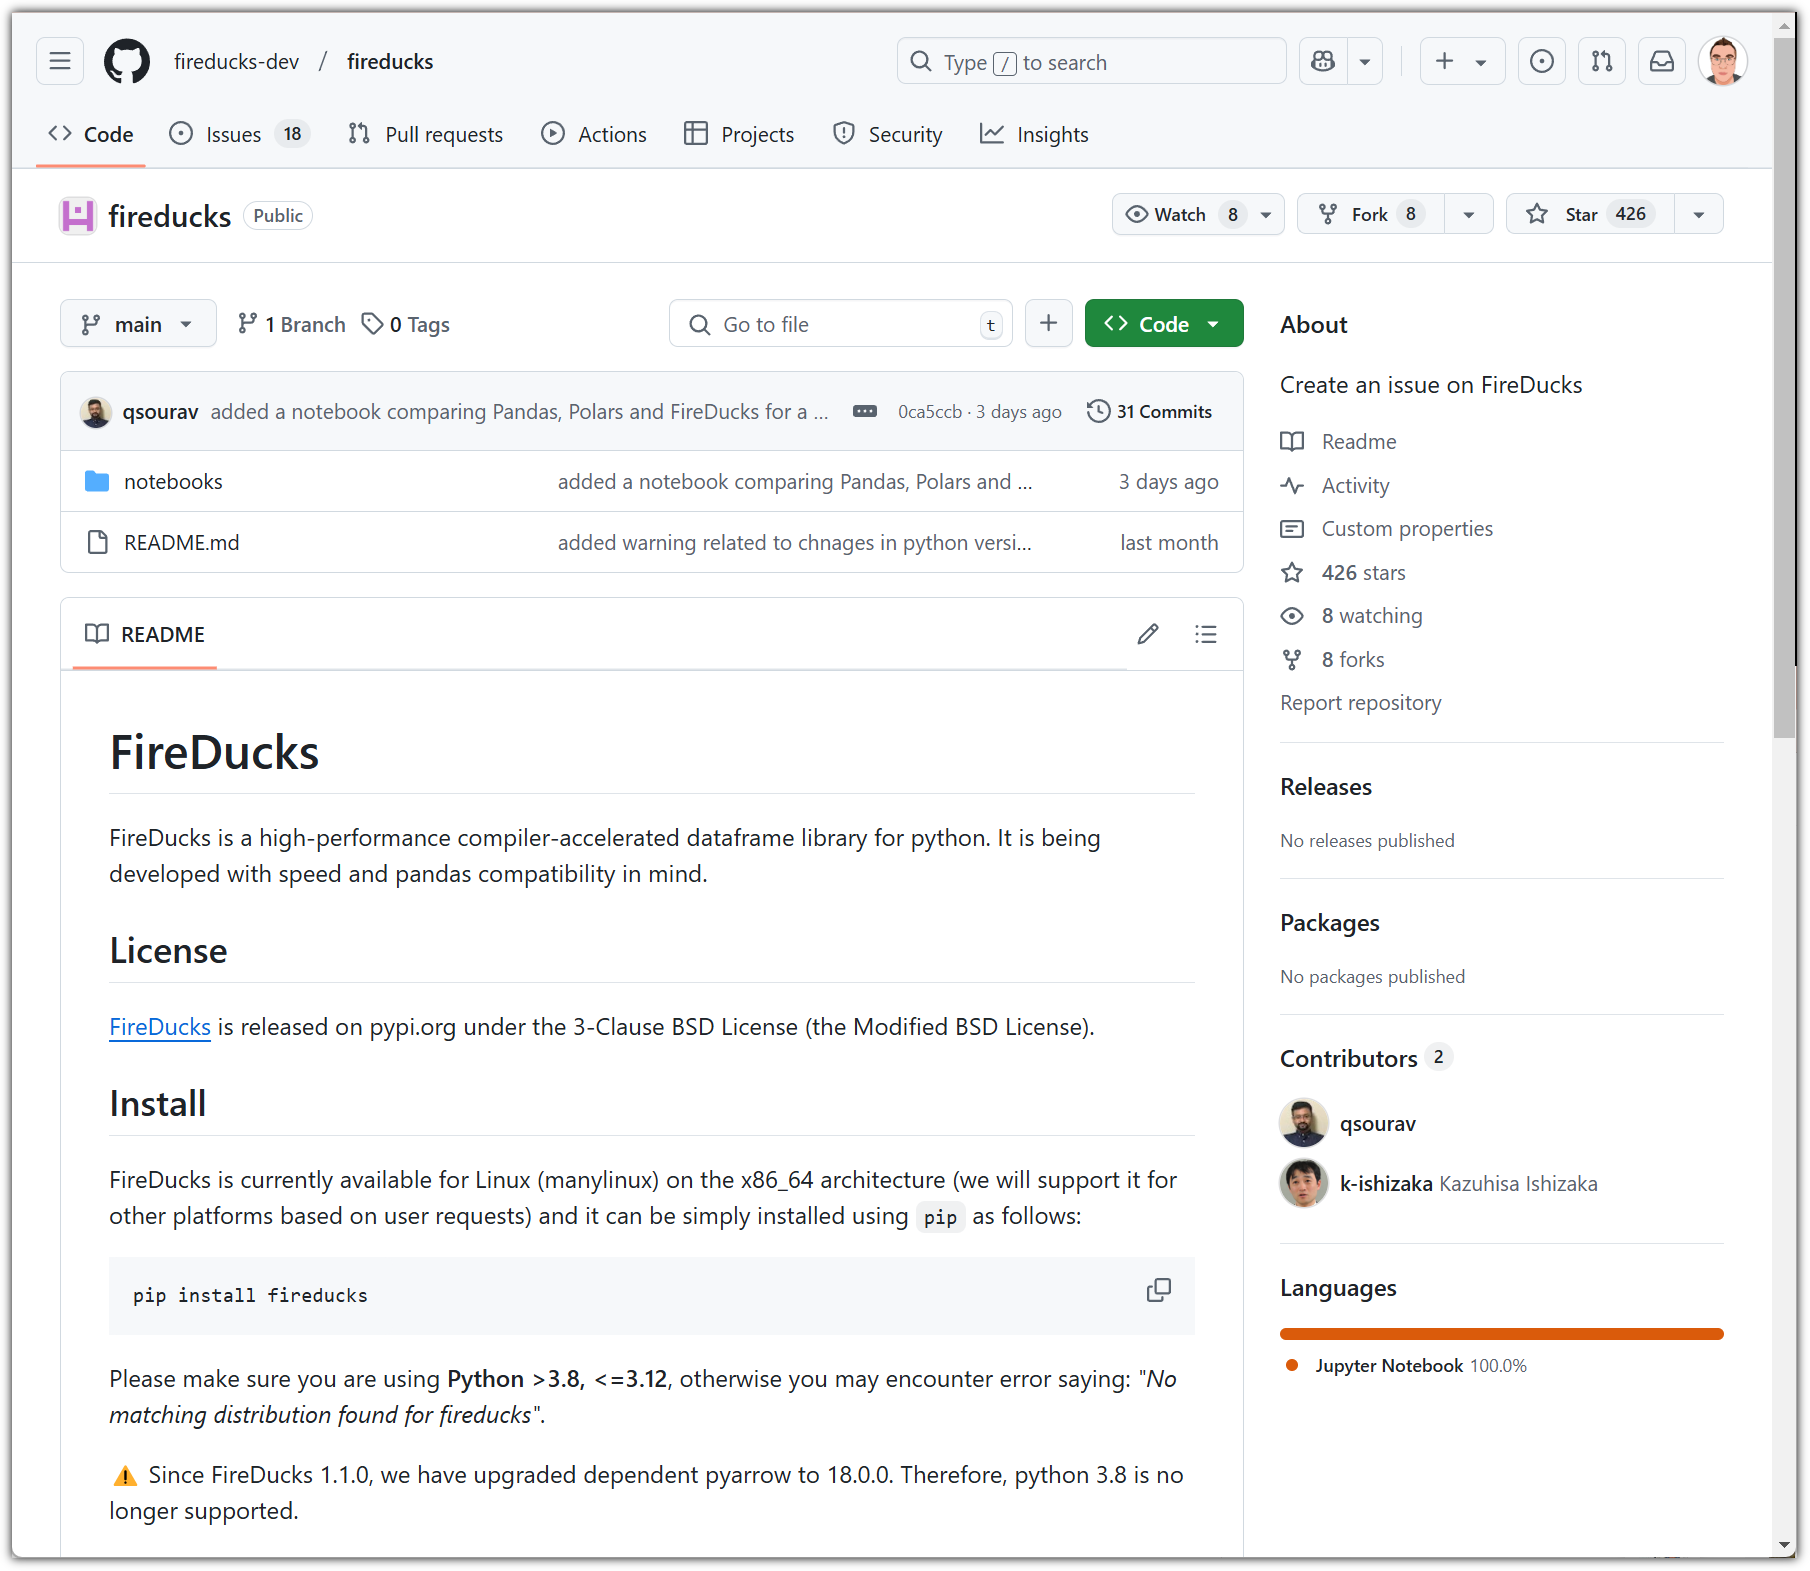Open Activity link in About sidebar
Viewport: 1810px width, 1571px height.
1335,486
